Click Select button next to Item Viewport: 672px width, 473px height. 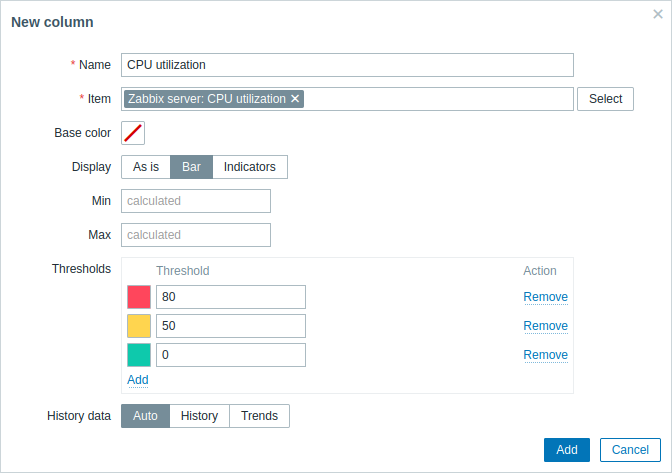(605, 99)
